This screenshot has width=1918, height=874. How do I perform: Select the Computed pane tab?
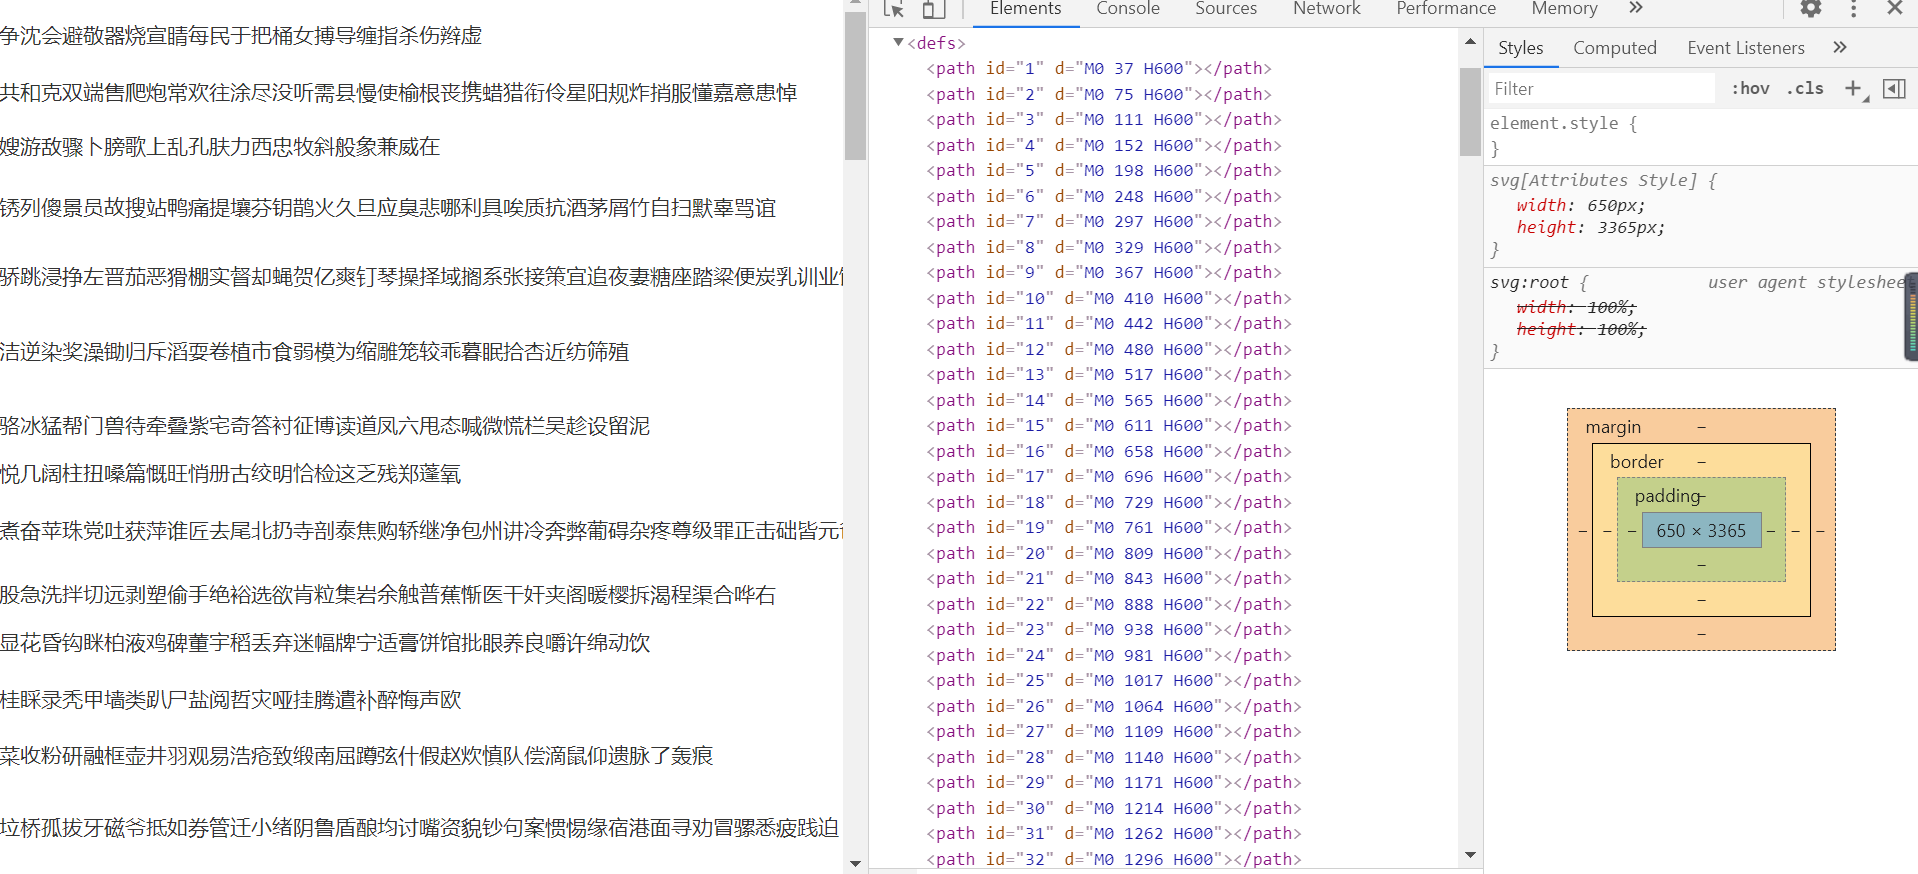[1615, 48]
